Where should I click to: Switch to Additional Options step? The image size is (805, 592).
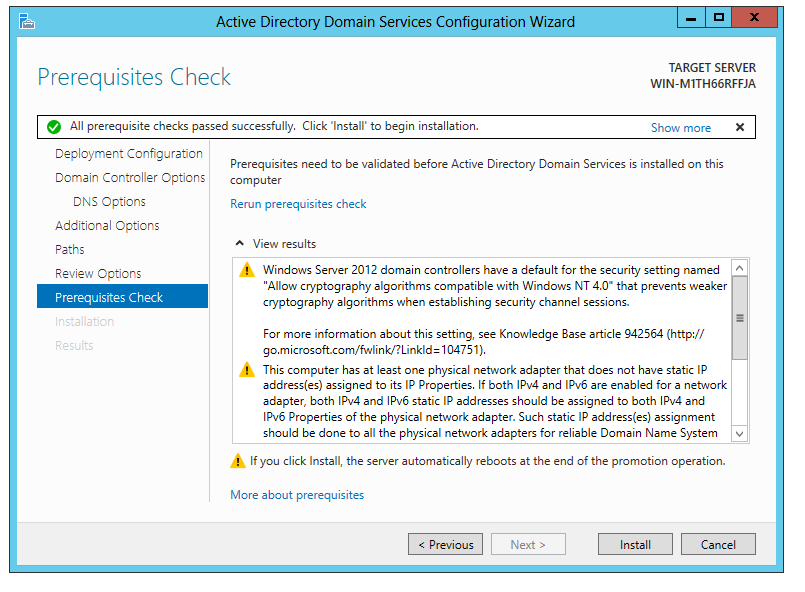[x=107, y=226]
